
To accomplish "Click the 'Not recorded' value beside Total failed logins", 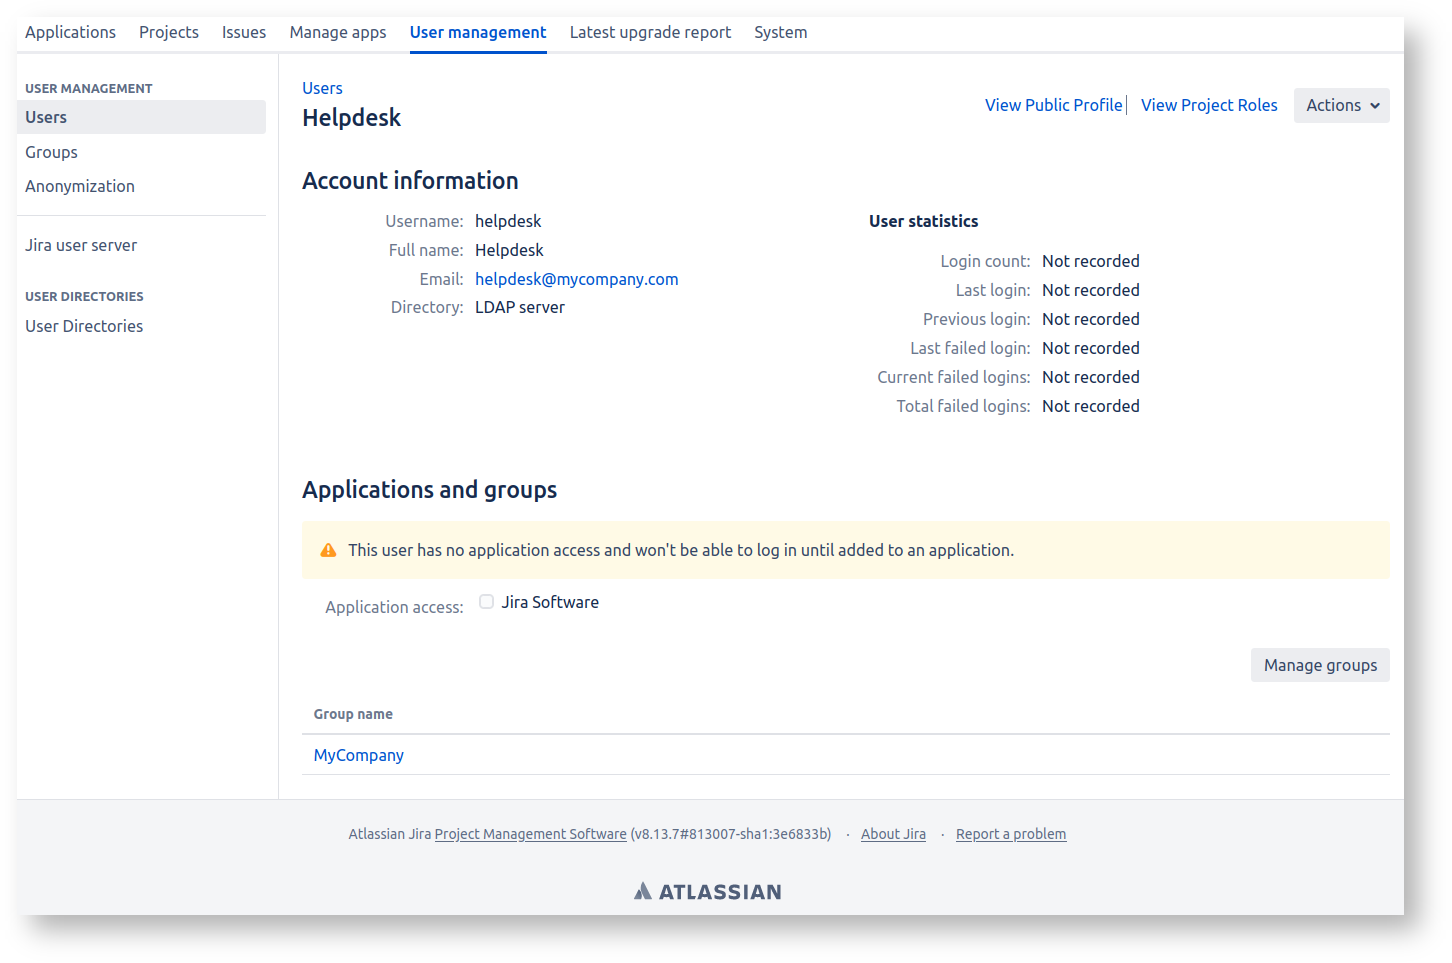I will [1091, 406].
